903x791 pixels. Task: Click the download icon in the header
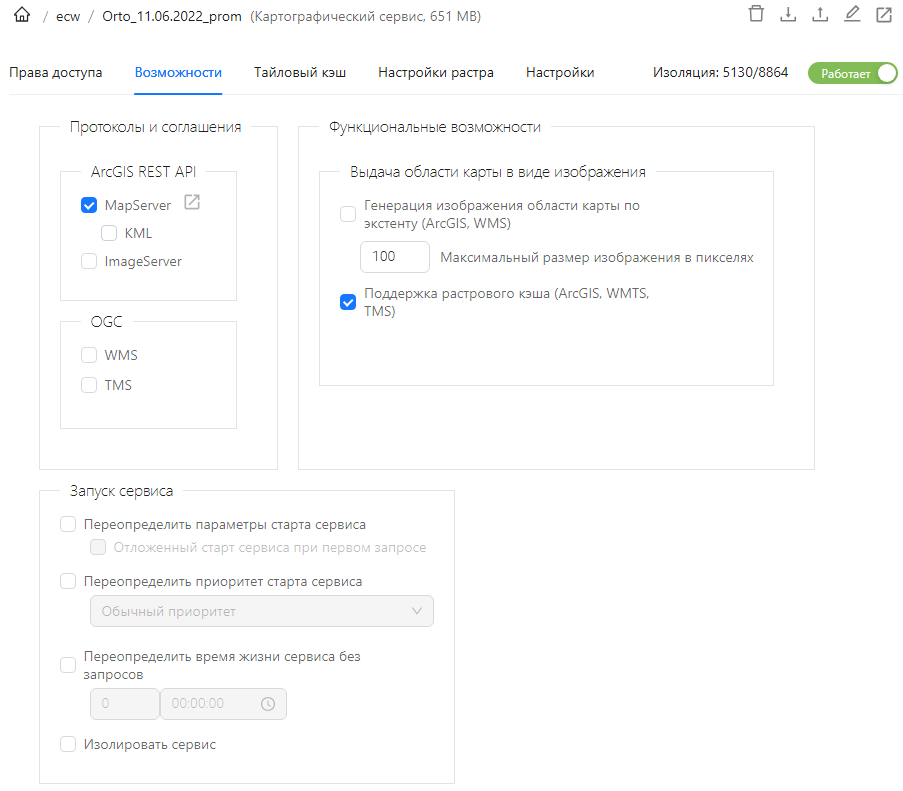point(788,14)
